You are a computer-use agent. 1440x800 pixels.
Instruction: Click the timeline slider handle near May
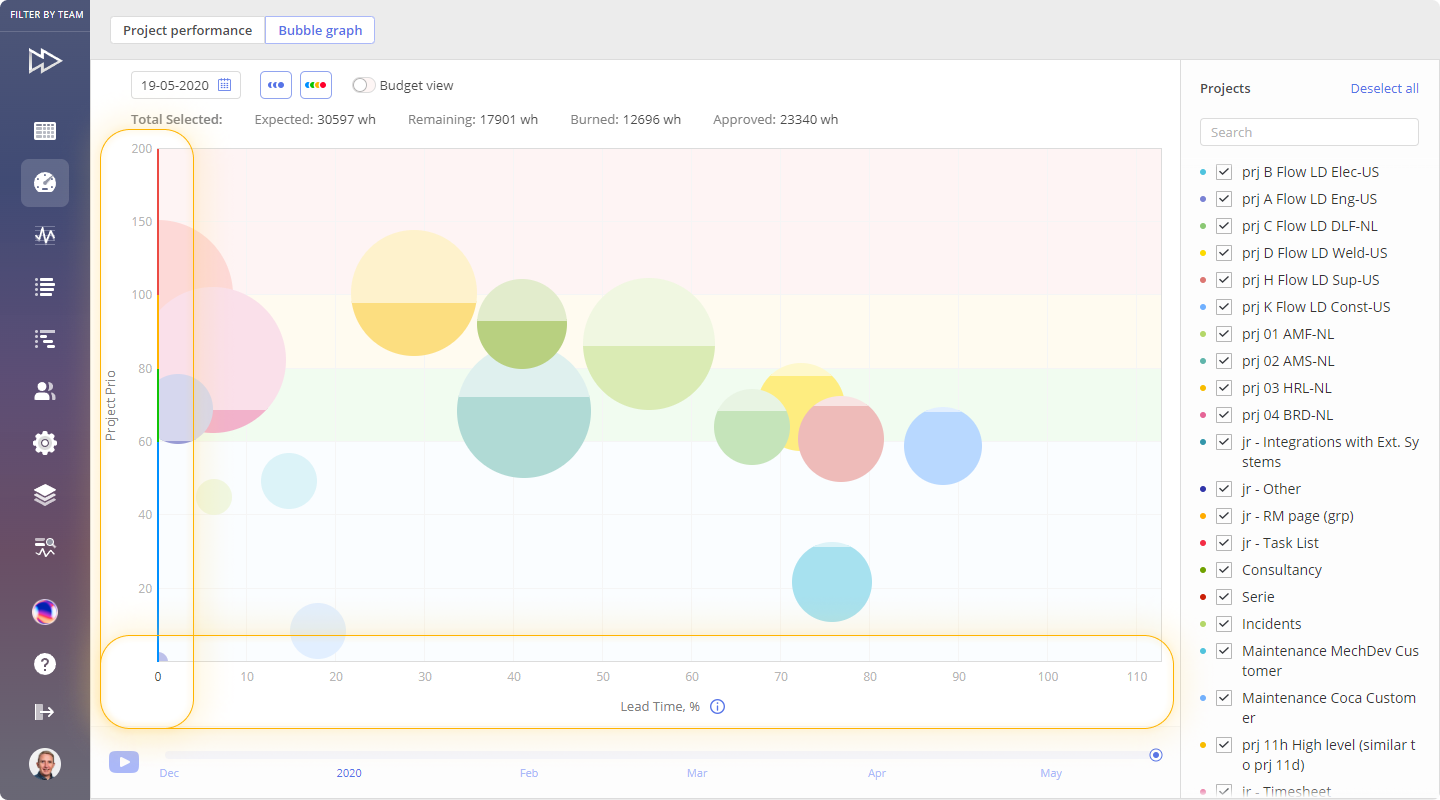pos(1156,755)
